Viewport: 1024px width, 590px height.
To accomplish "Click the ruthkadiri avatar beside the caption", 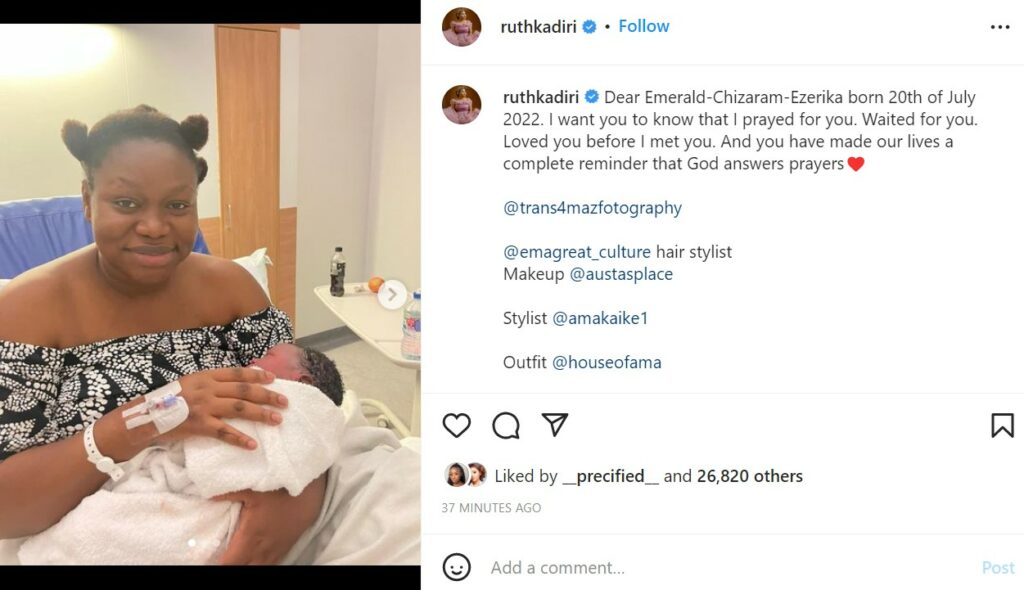I will pos(462,105).
